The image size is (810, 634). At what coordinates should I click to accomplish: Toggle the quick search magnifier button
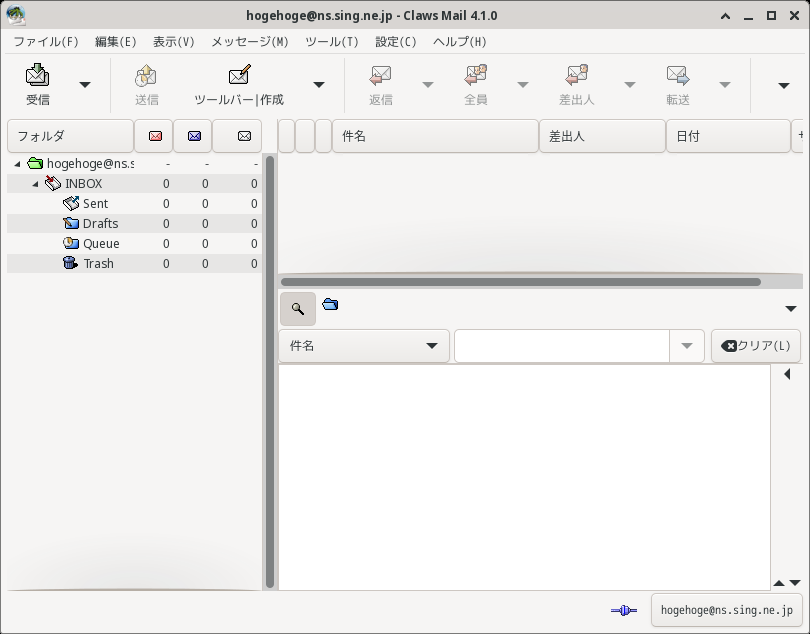pos(298,308)
